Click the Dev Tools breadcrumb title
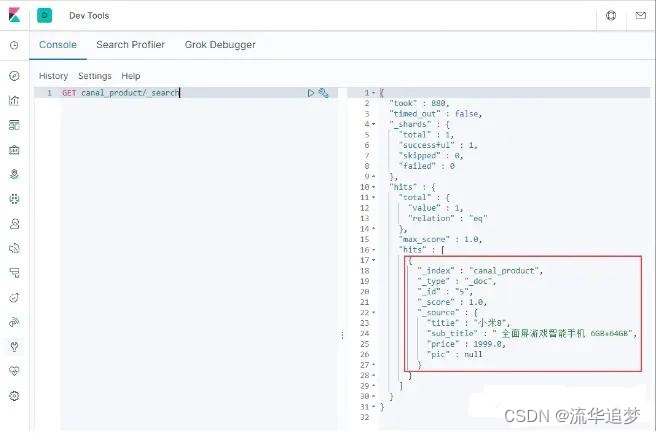This screenshot has height=434, width=656. (x=89, y=15)
